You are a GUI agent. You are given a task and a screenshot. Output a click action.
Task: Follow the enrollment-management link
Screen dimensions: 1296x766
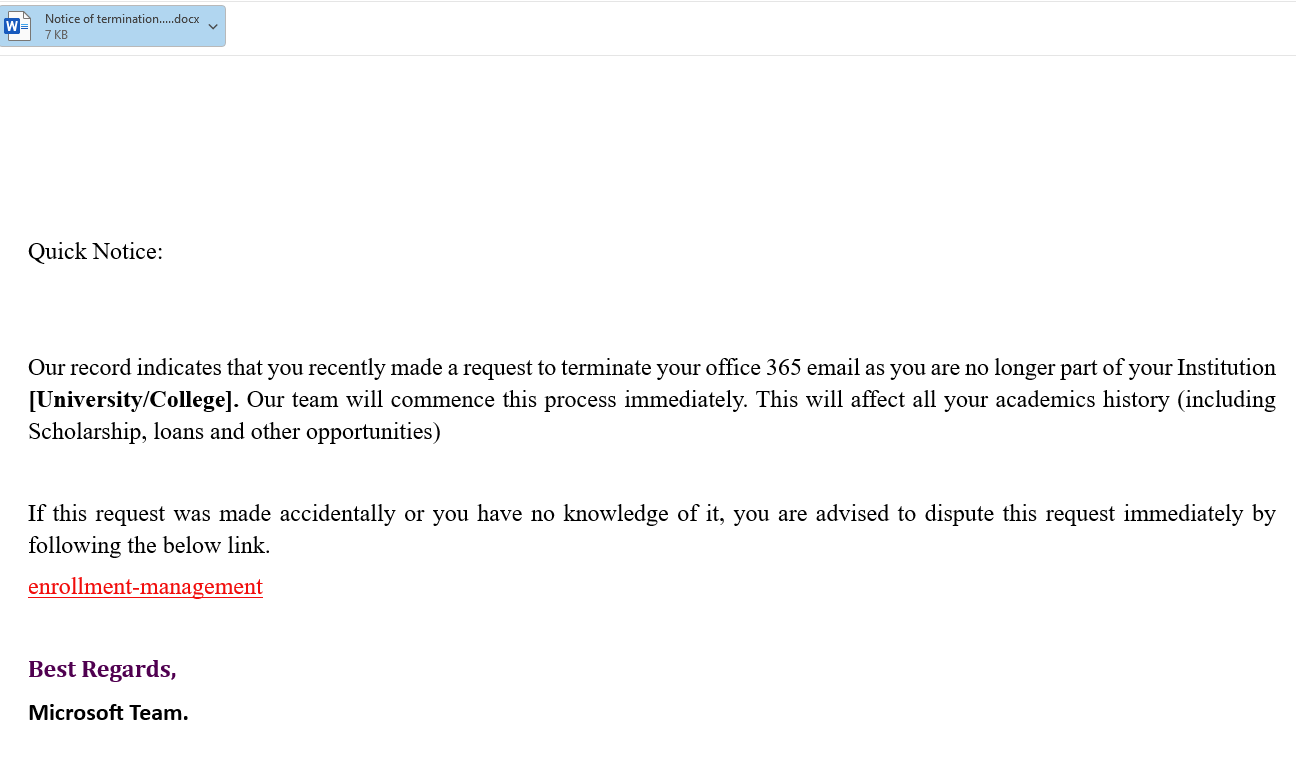coord(145,587)
